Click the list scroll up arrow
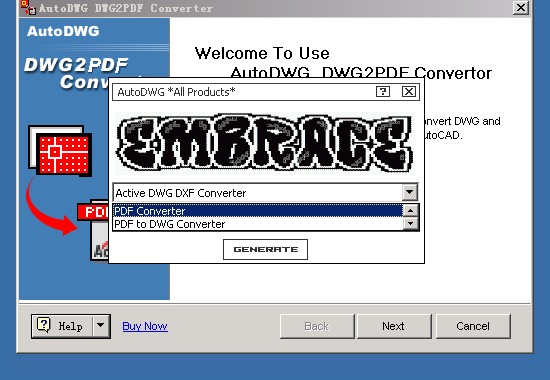Image resolution: width=550 pixels, height=380 pixels. 410,211
